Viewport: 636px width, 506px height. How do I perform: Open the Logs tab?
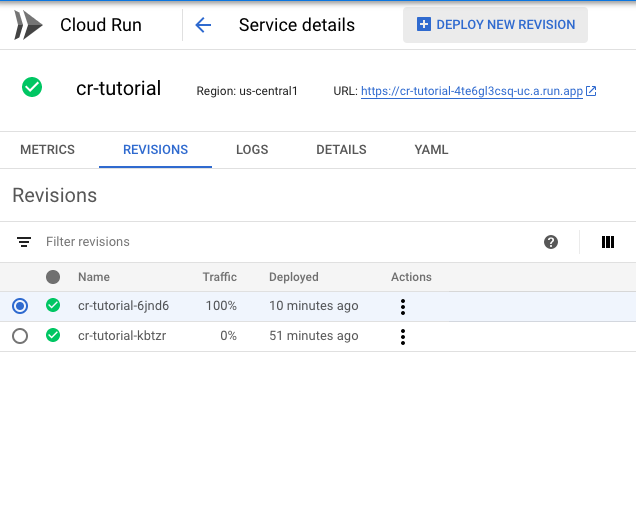(x=252, y=150)
